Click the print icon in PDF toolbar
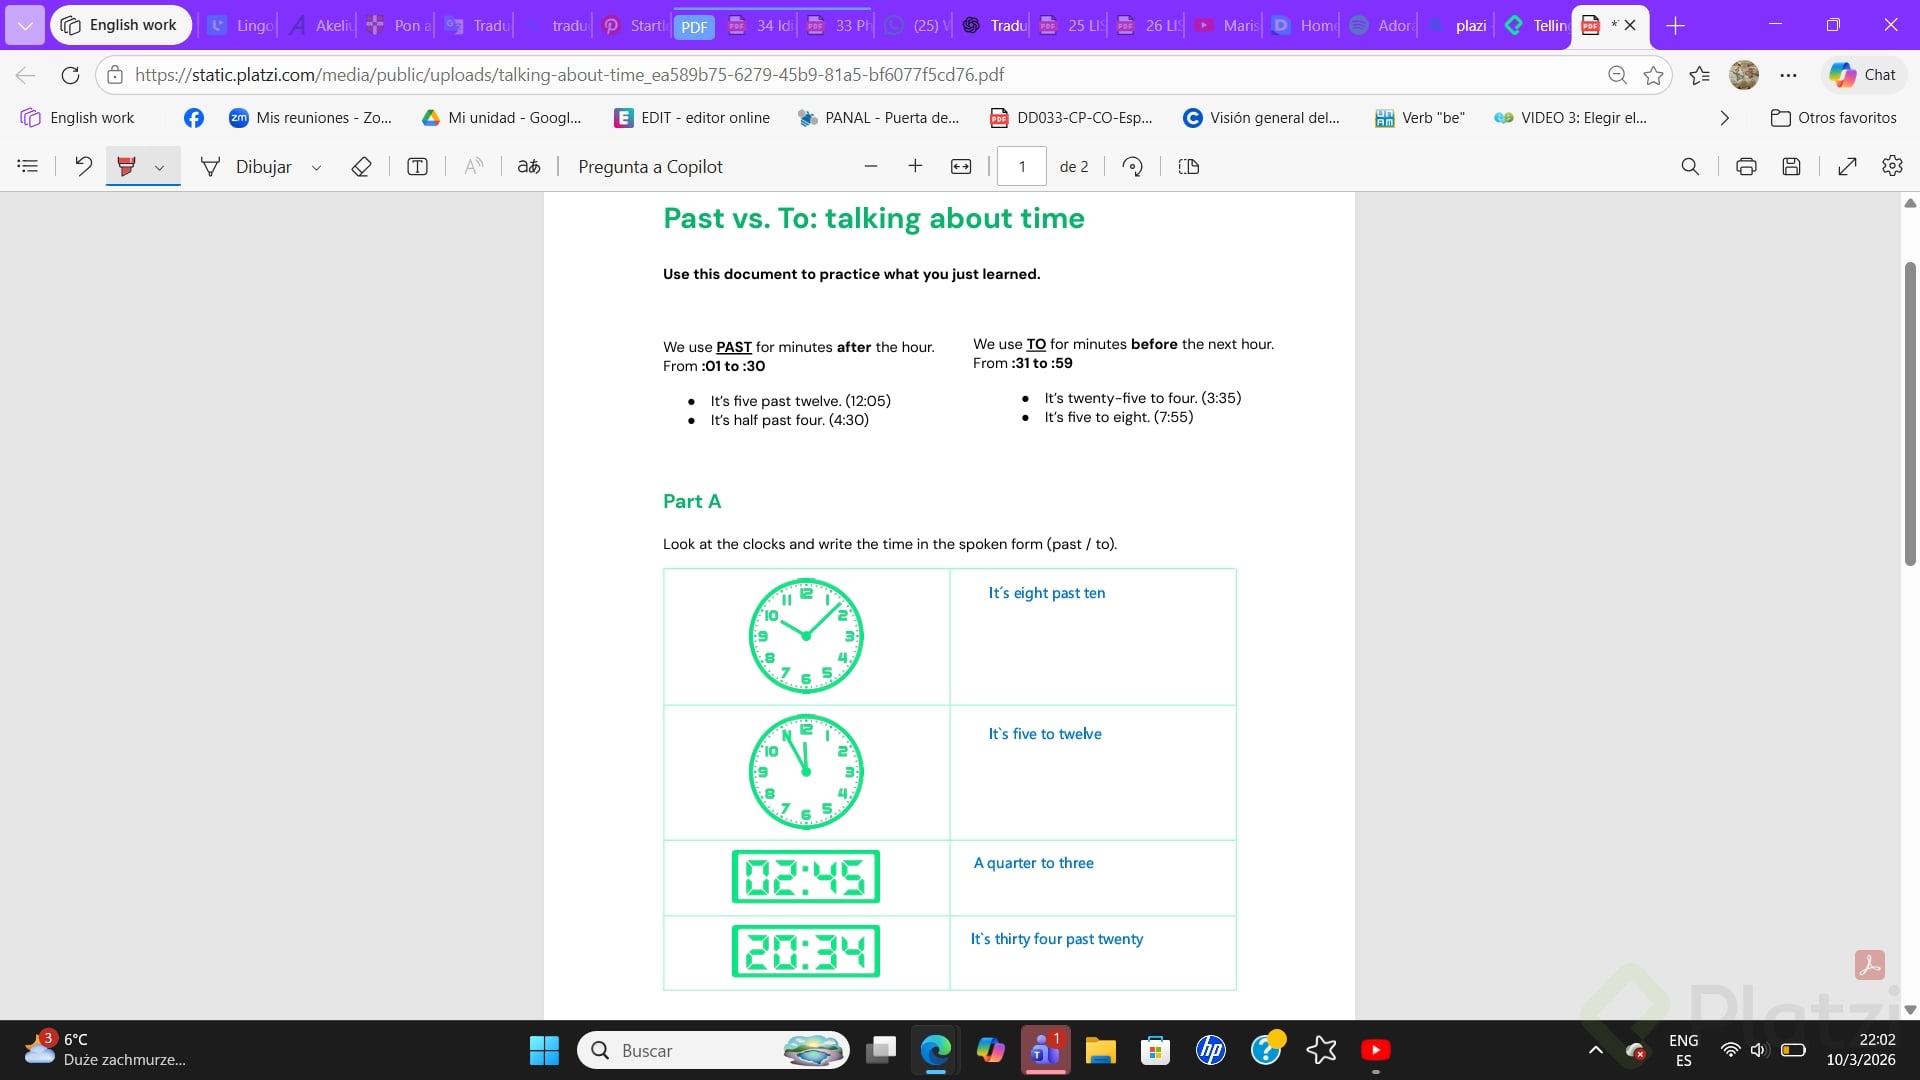The width and height of the screenshot is (1920, 1080). click(1746, 167)
